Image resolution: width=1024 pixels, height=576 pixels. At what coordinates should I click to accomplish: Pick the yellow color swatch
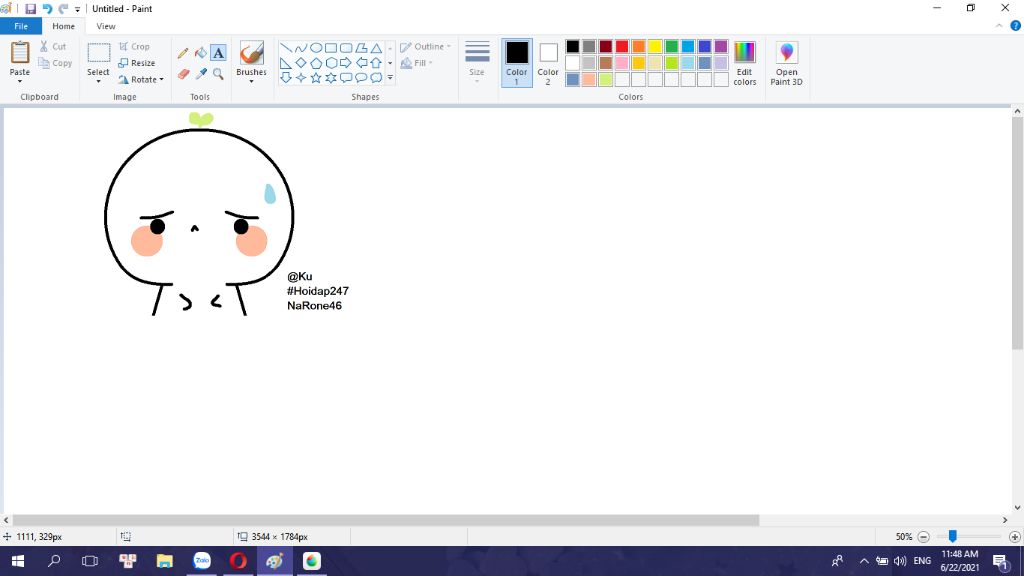[x=655, y=46]
